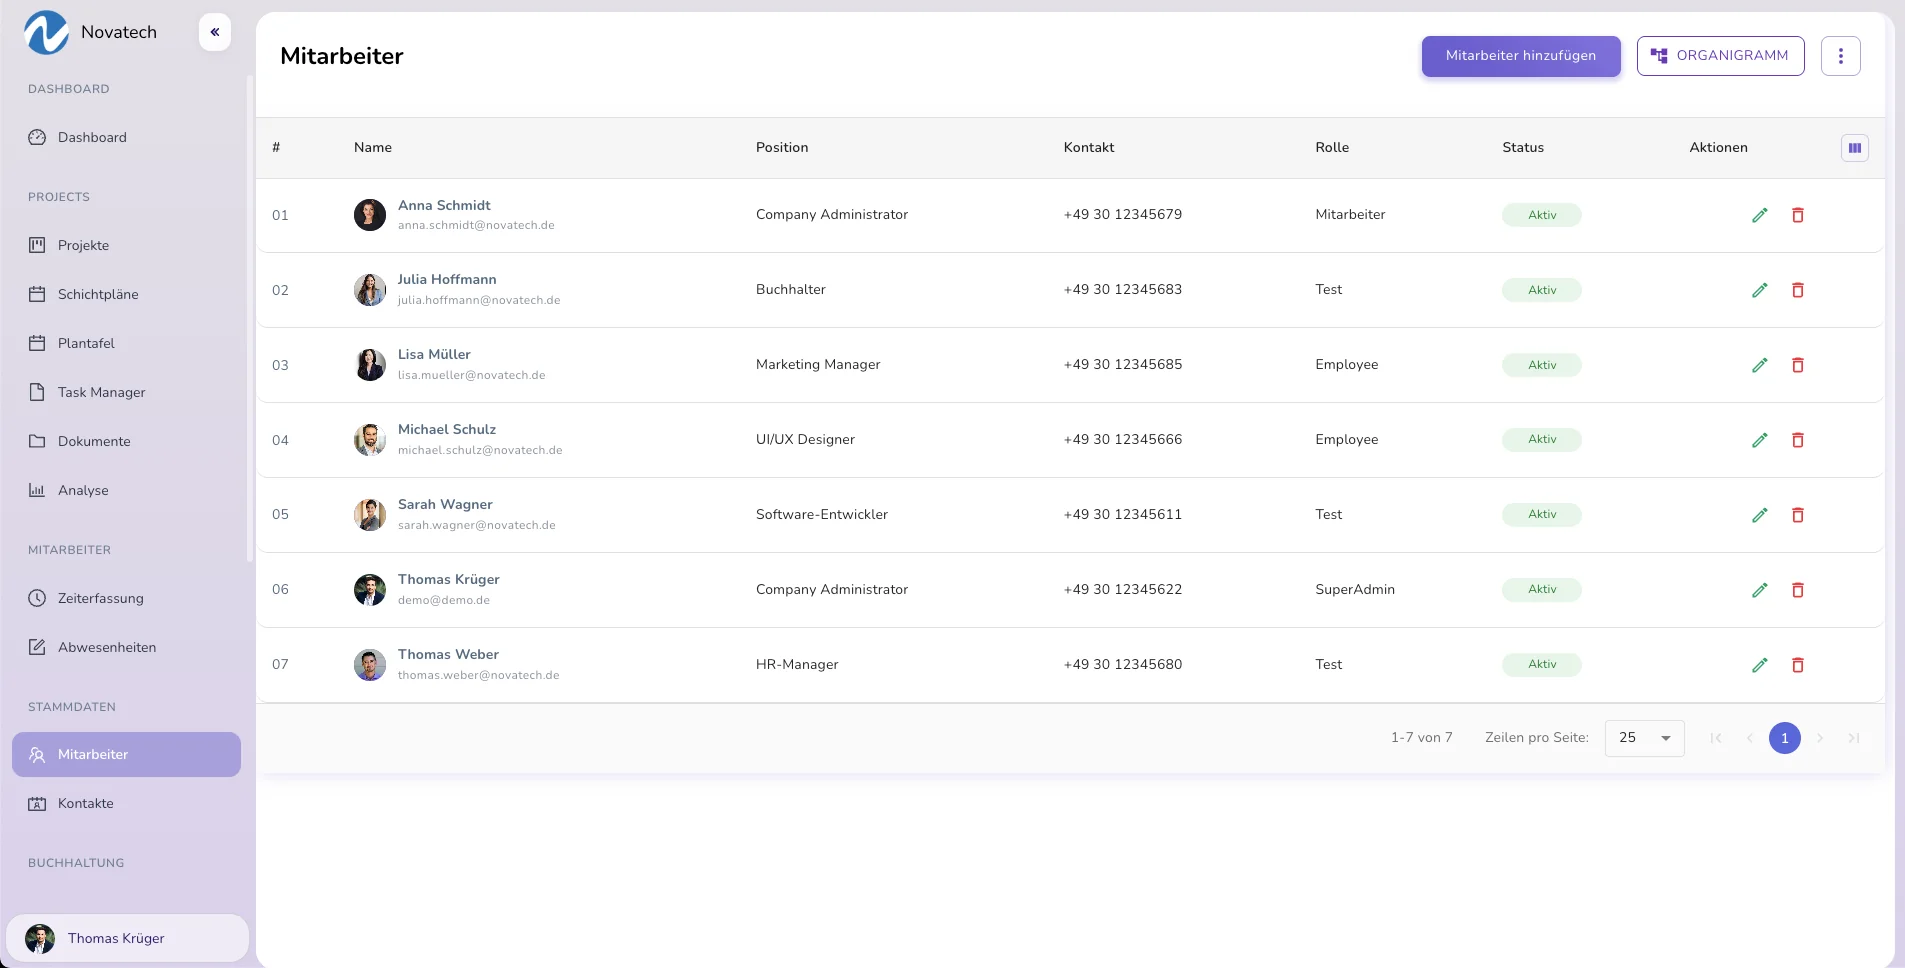Screen dimensions: 1905x968
Task: Go to next page arrow
Action: [1819, 738]
